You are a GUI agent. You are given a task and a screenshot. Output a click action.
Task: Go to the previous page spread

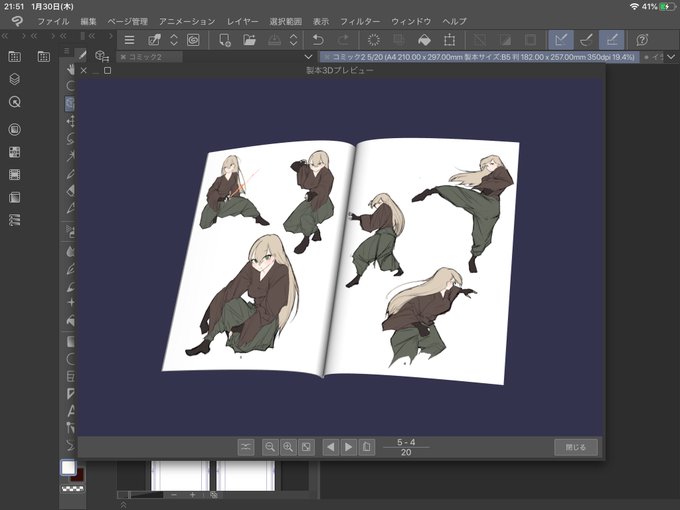pyautogui.click(x=330, y=447)
